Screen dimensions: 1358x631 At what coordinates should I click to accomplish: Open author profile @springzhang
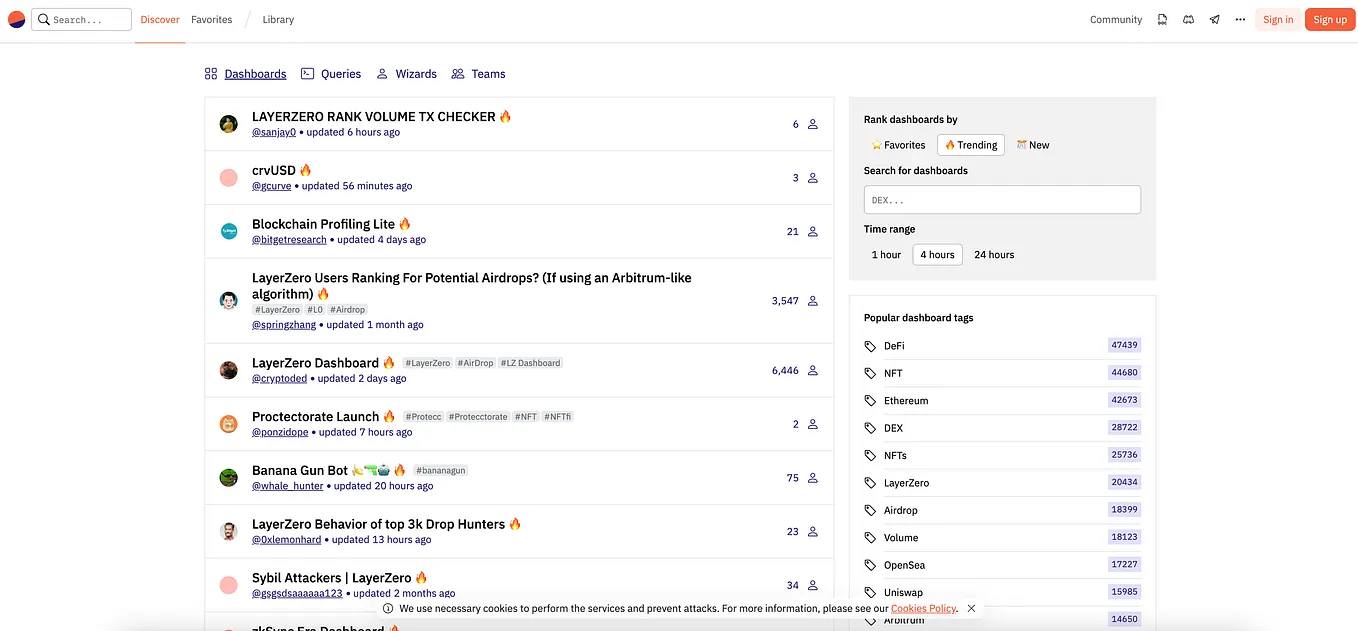click(x=284, y=325)
